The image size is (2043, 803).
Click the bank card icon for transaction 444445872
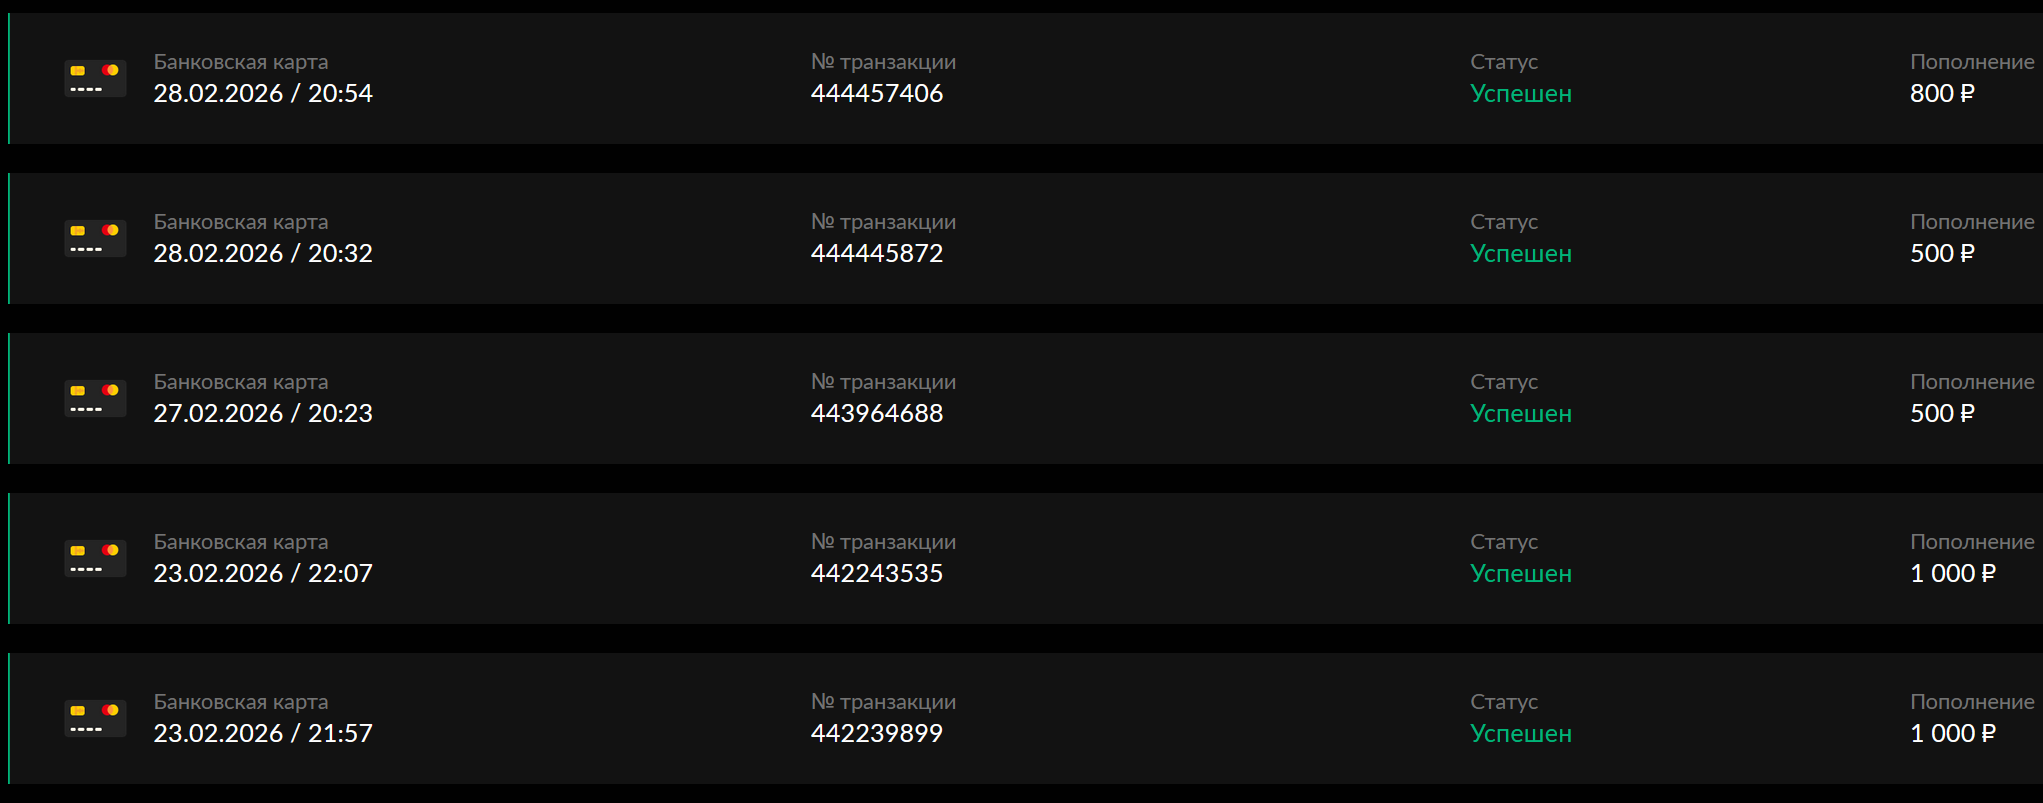coord(95,239)
